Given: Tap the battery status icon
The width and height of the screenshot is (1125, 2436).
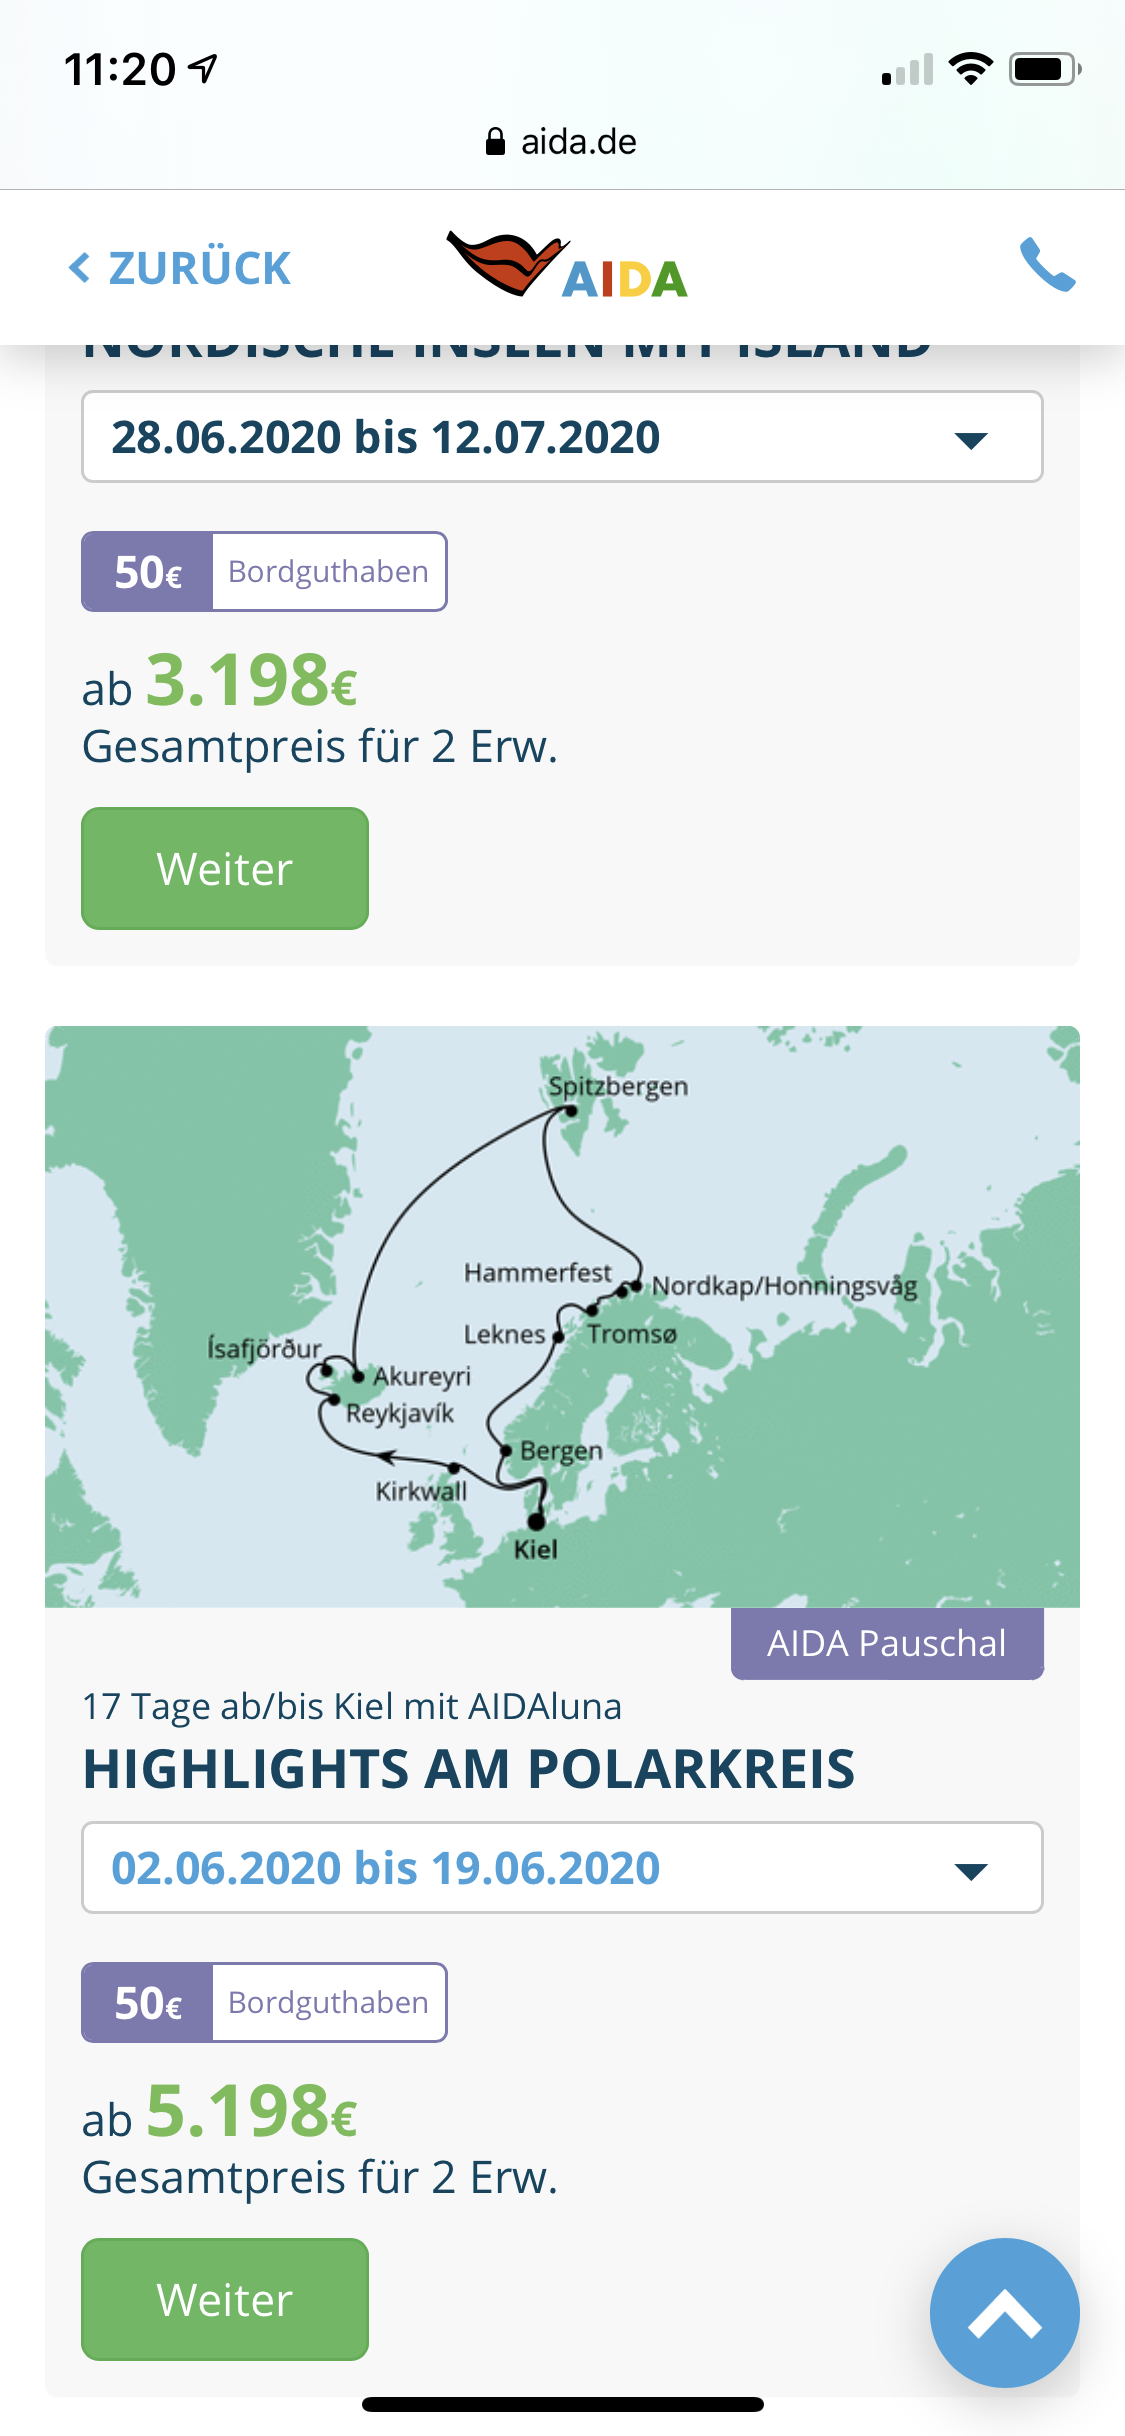Looking at the screenshot, I should tap(1044, 70).
